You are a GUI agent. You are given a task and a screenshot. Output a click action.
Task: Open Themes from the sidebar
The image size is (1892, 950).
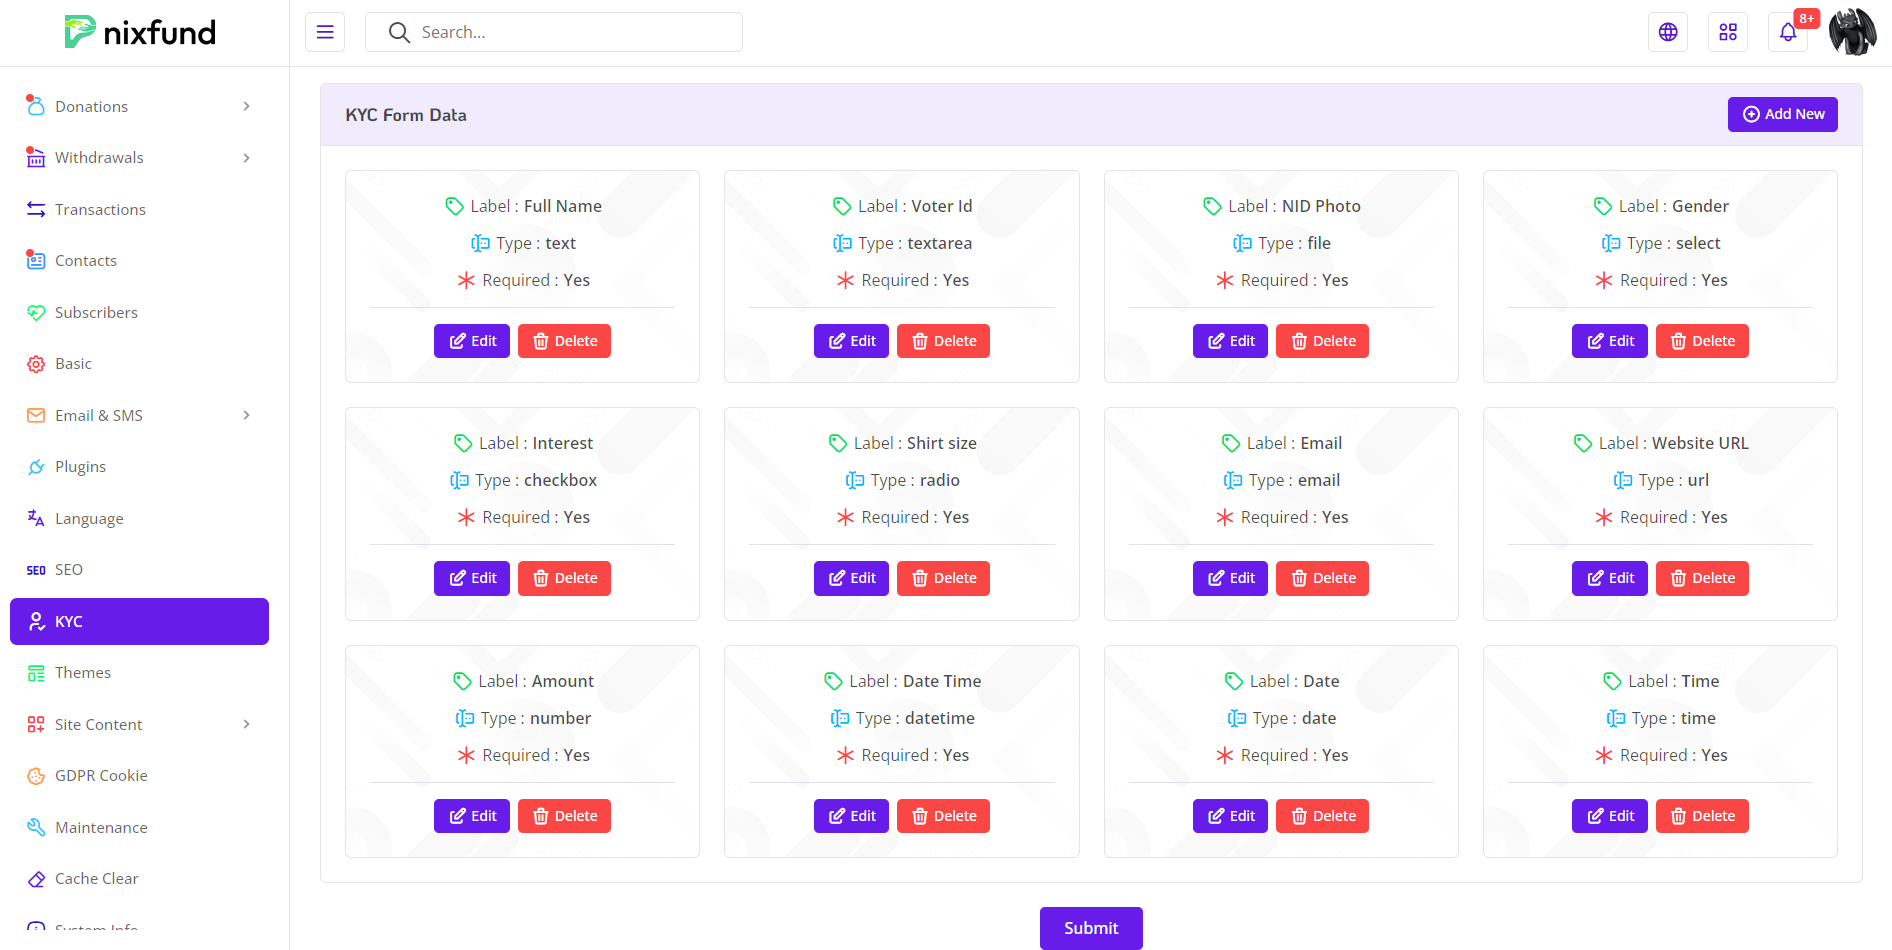(83, 673)
